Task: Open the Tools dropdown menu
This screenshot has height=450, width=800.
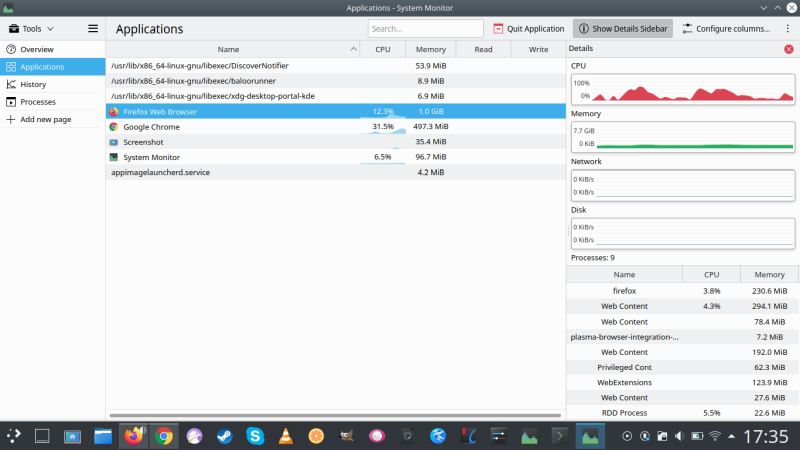Action: [32, 29]
